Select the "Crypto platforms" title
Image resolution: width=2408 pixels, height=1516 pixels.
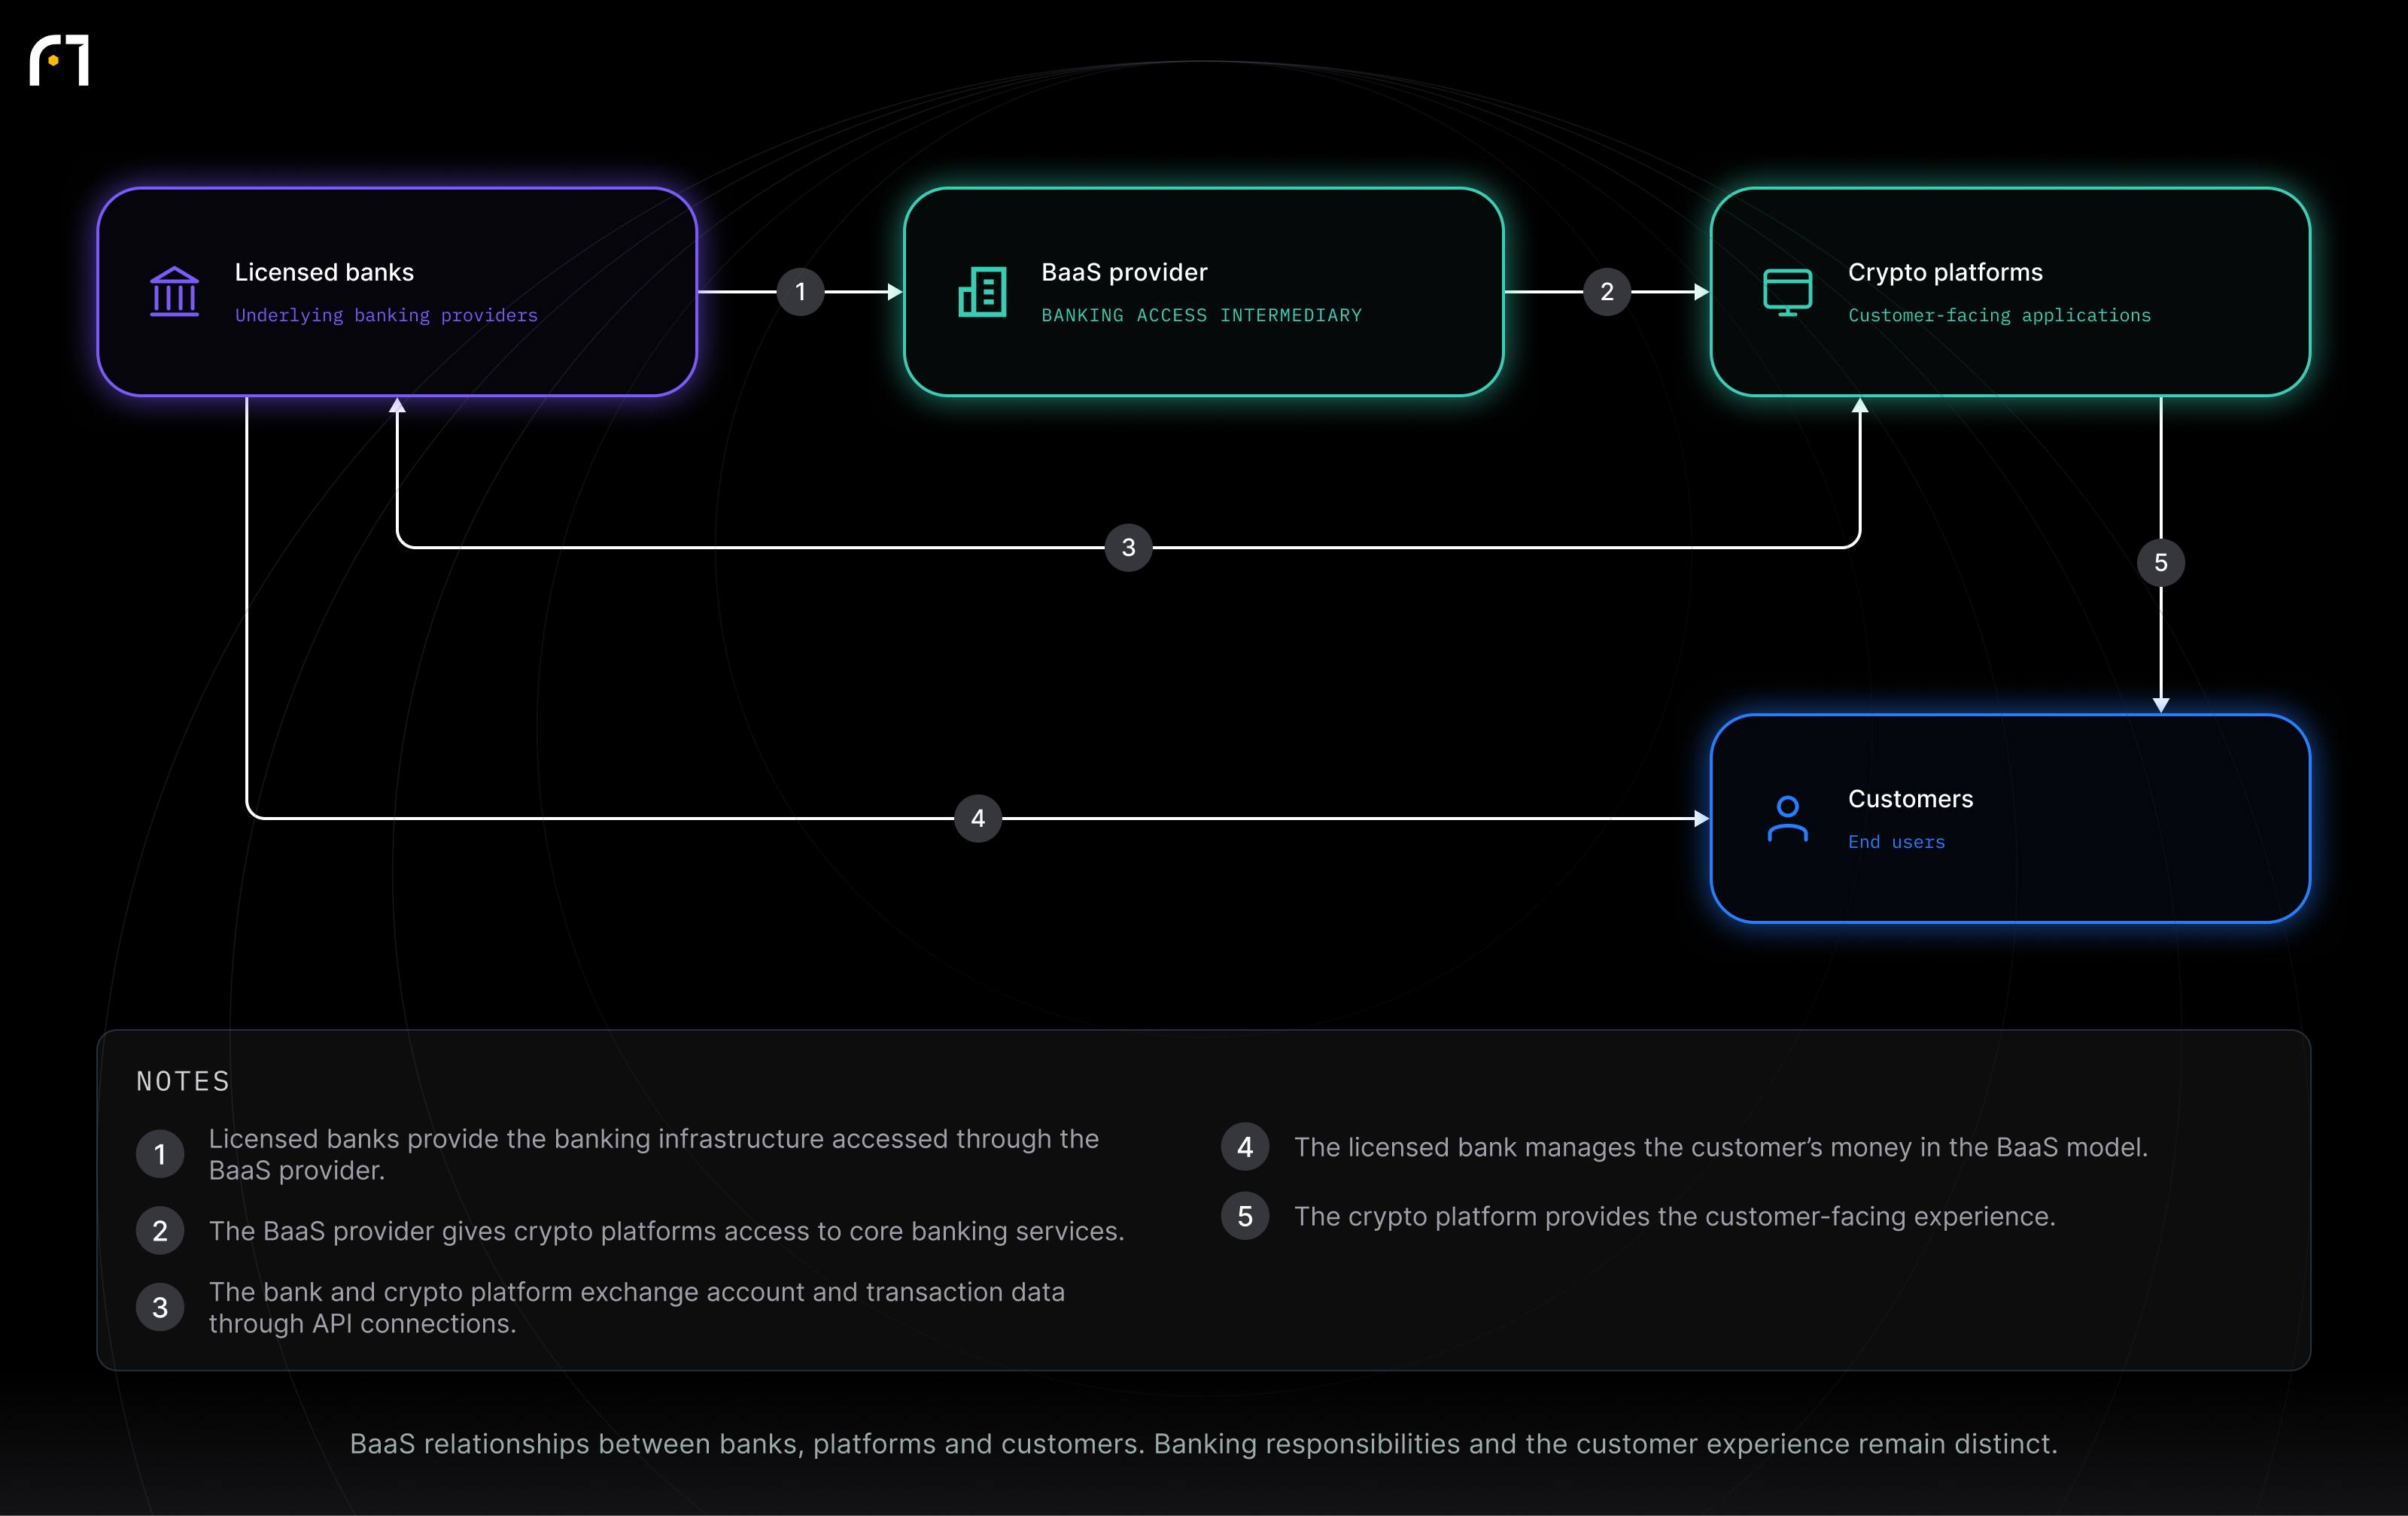pos(1945,272)
